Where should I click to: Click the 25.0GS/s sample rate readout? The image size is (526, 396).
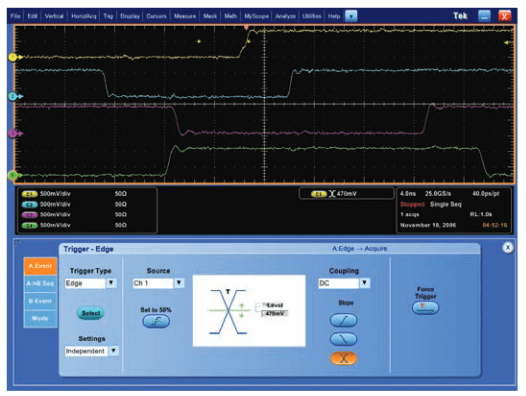pos(438,194)
